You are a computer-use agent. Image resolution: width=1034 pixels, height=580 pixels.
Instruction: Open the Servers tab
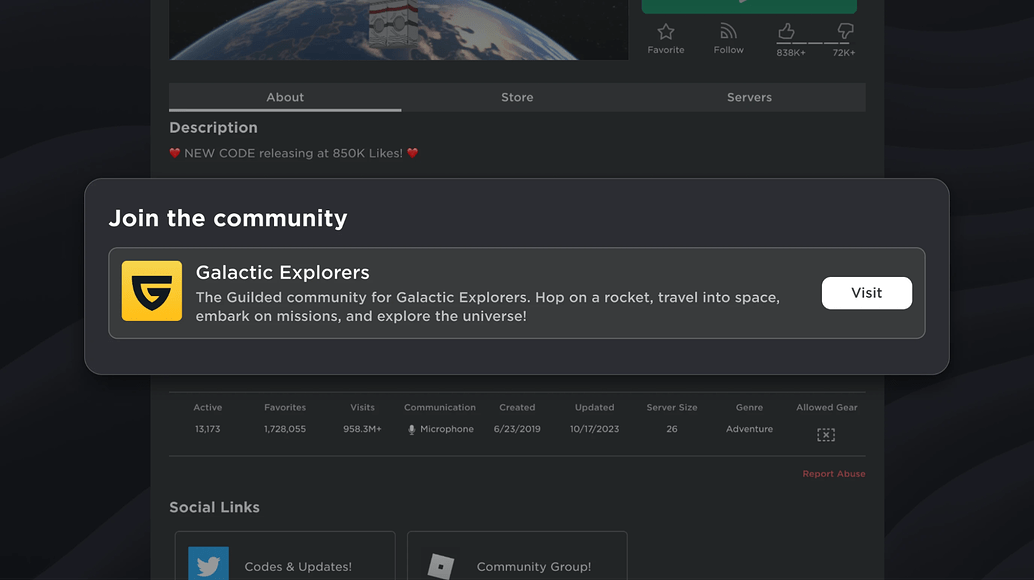(749, 97)
